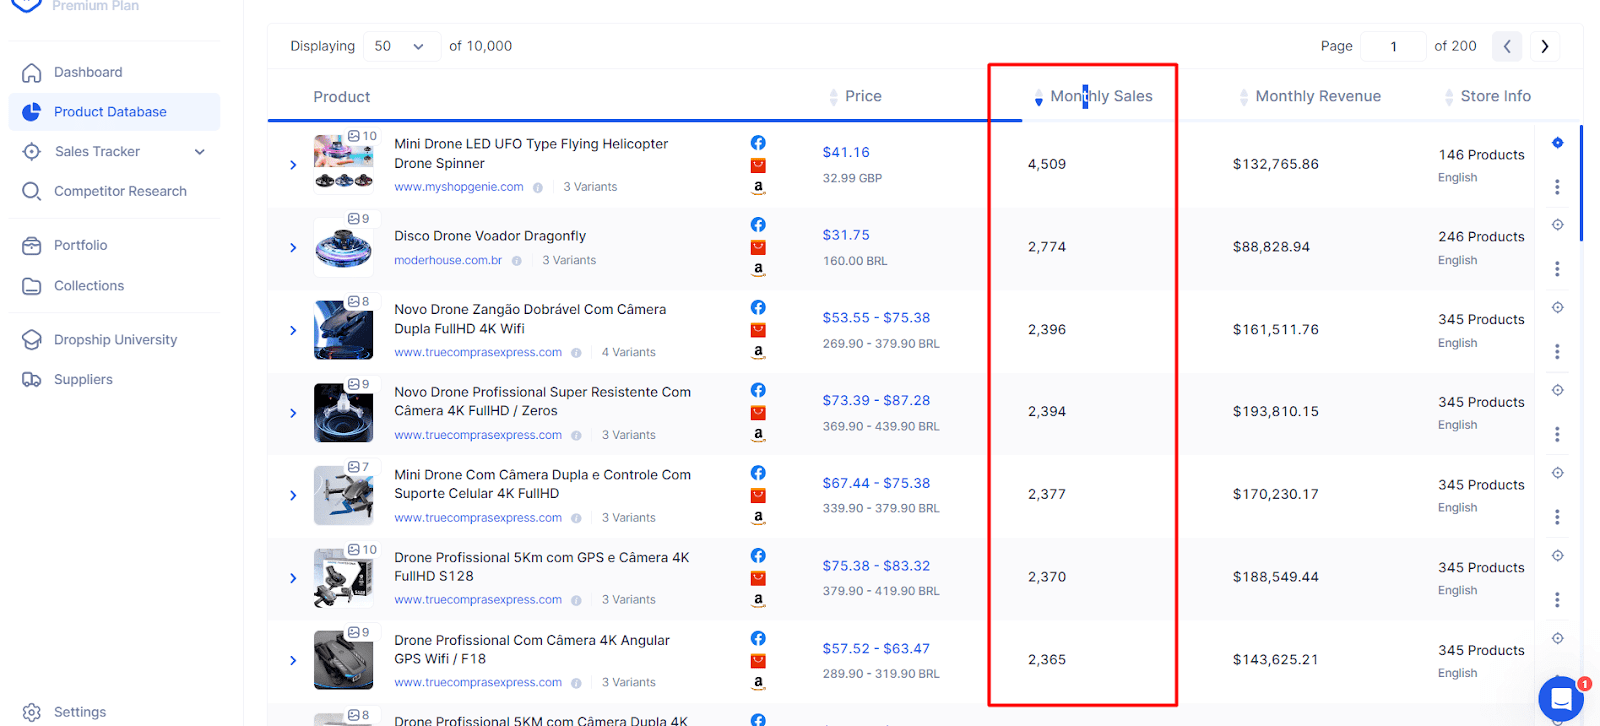This screenshot has width=1600, height=726.
Task: Click AliExpress icon for Novo Drone Zangão
Action: pos(758,330)
